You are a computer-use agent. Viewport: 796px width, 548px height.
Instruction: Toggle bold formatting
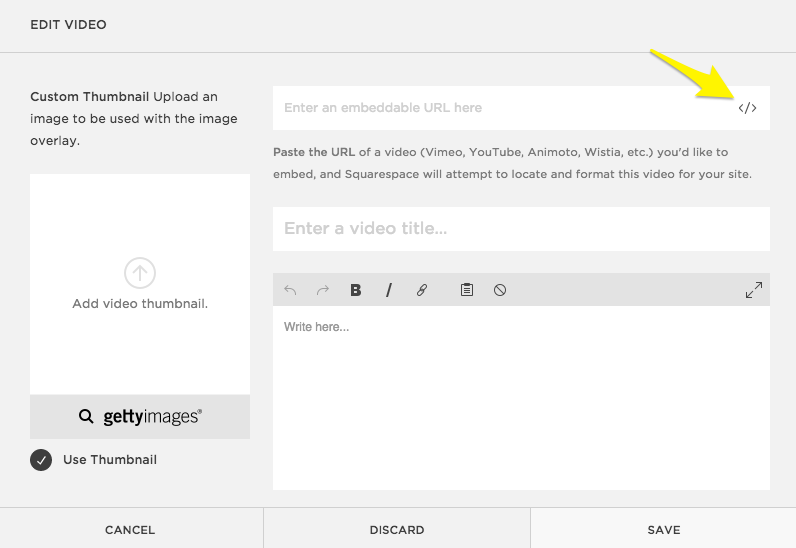(x=355, y=290)
